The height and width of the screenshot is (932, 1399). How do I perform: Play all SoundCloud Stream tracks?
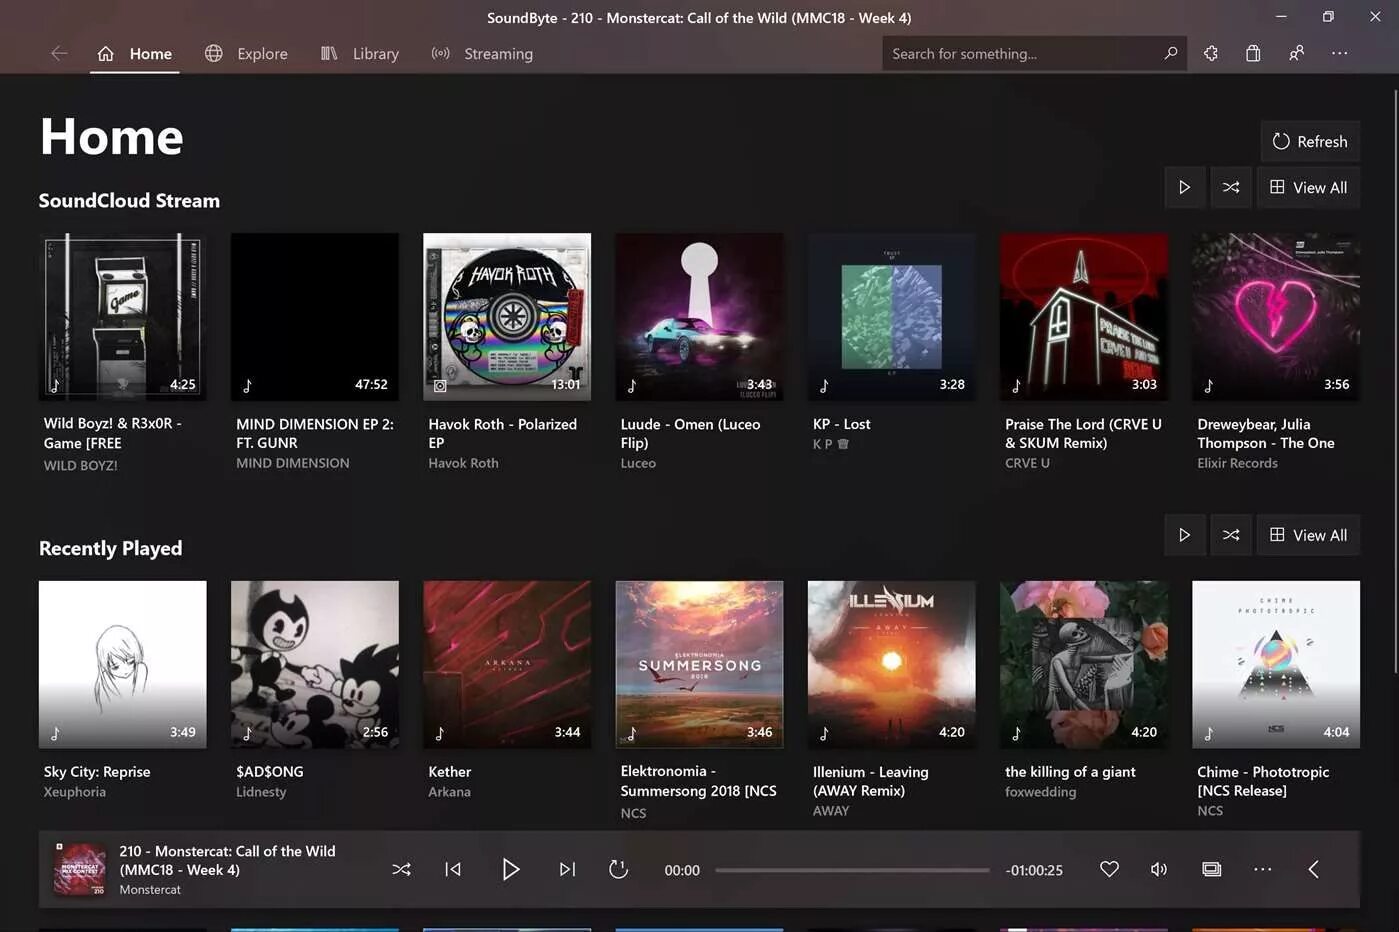pos(1184,187)
